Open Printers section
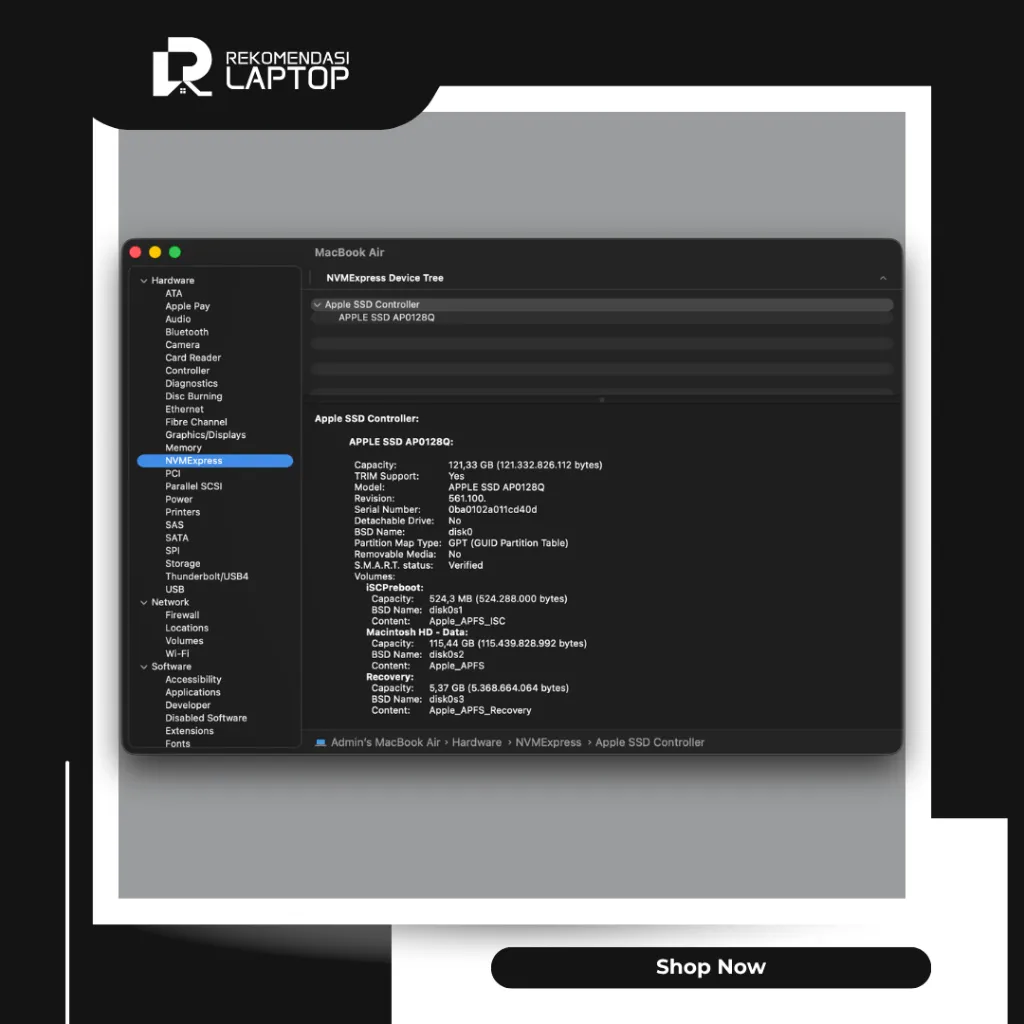The height and width of the screenshot is (1024, 1024). point(182,512)
